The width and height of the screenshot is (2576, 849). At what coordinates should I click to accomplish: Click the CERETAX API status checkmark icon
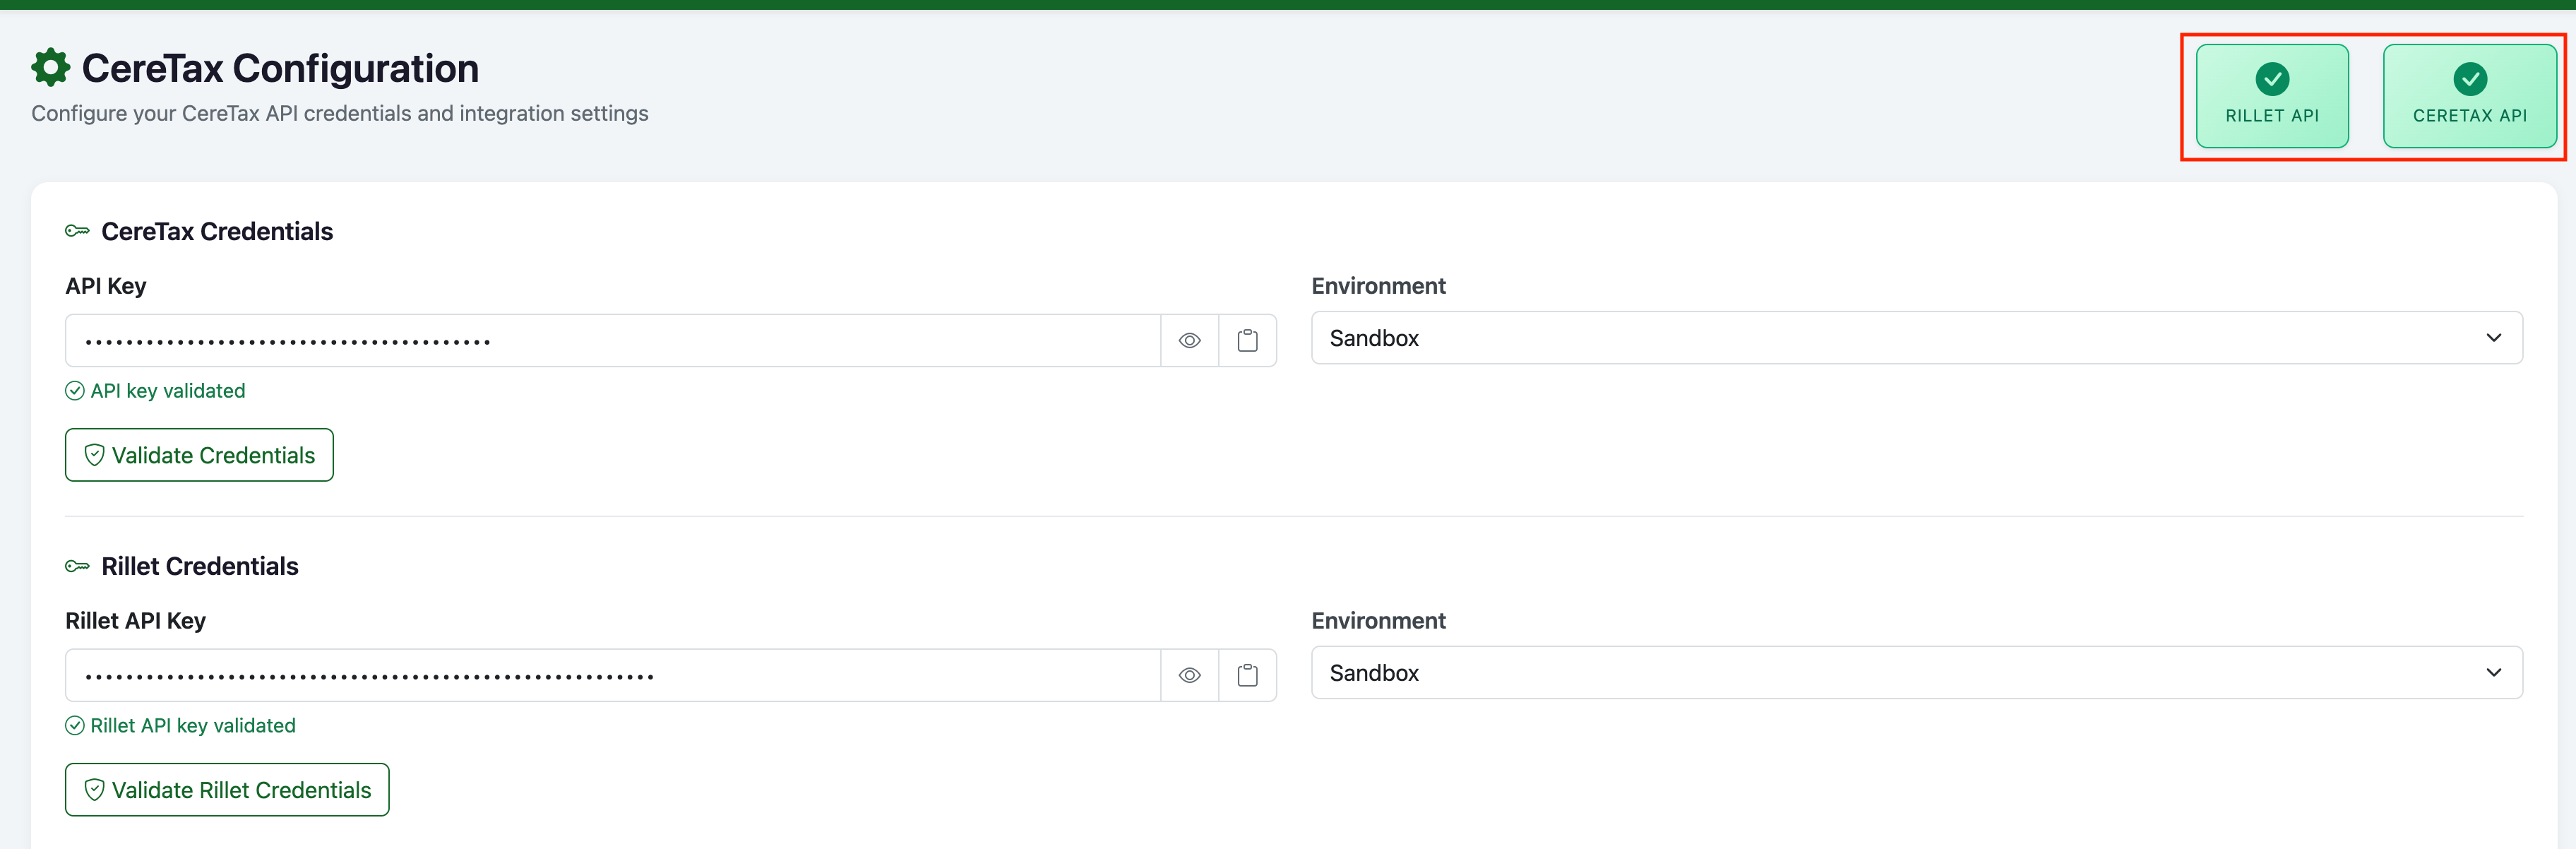[2470, 79]
